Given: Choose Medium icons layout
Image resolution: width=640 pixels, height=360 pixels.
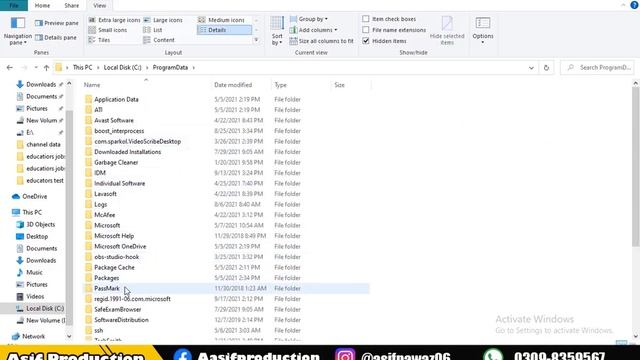Looking at the screenshot, I should [222, 20].
